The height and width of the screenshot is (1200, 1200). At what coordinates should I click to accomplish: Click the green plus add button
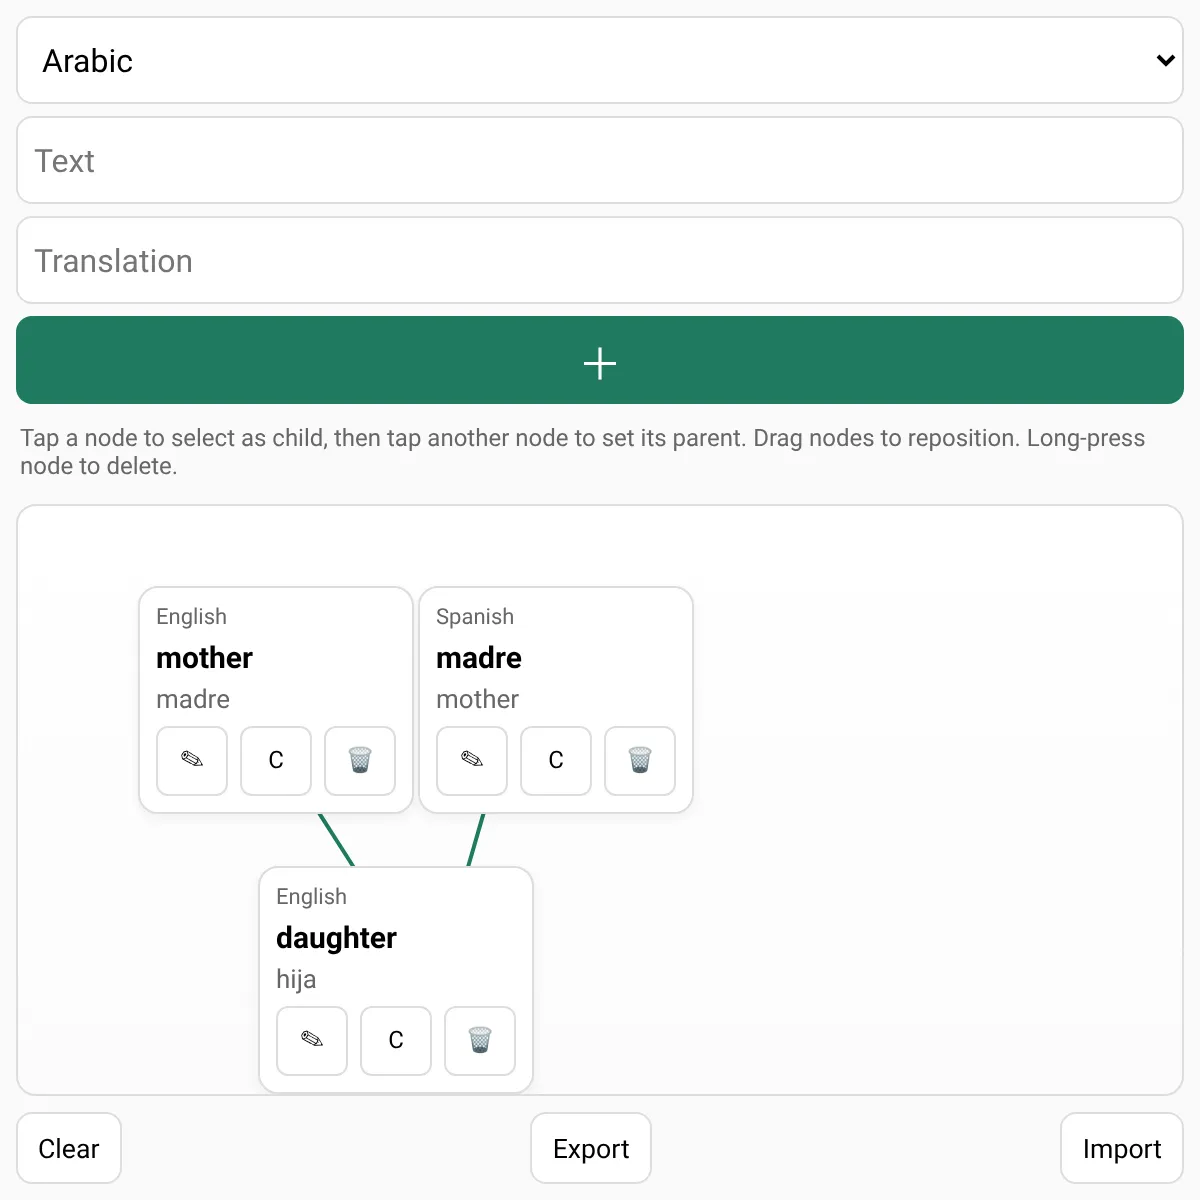(x=600, y=360)
